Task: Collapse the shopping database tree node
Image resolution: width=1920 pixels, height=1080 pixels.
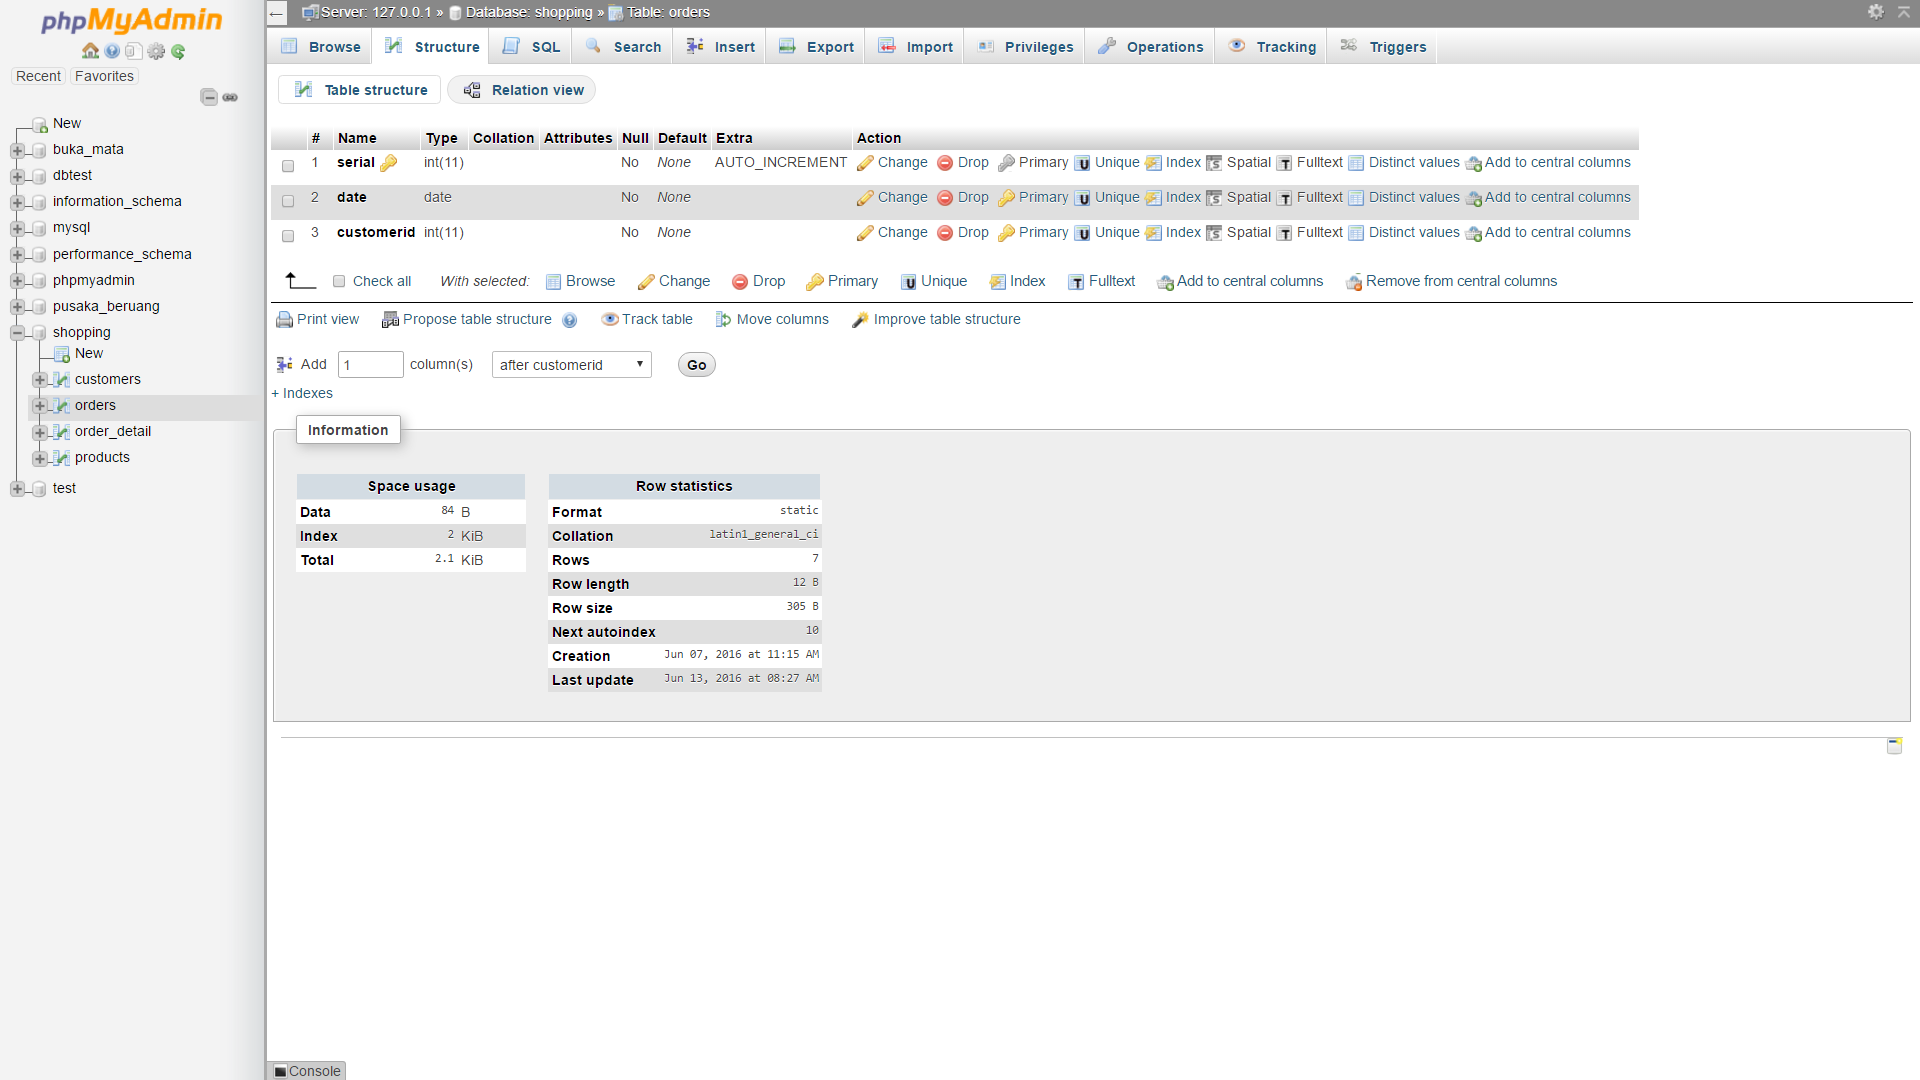Action: coord(17,333)
